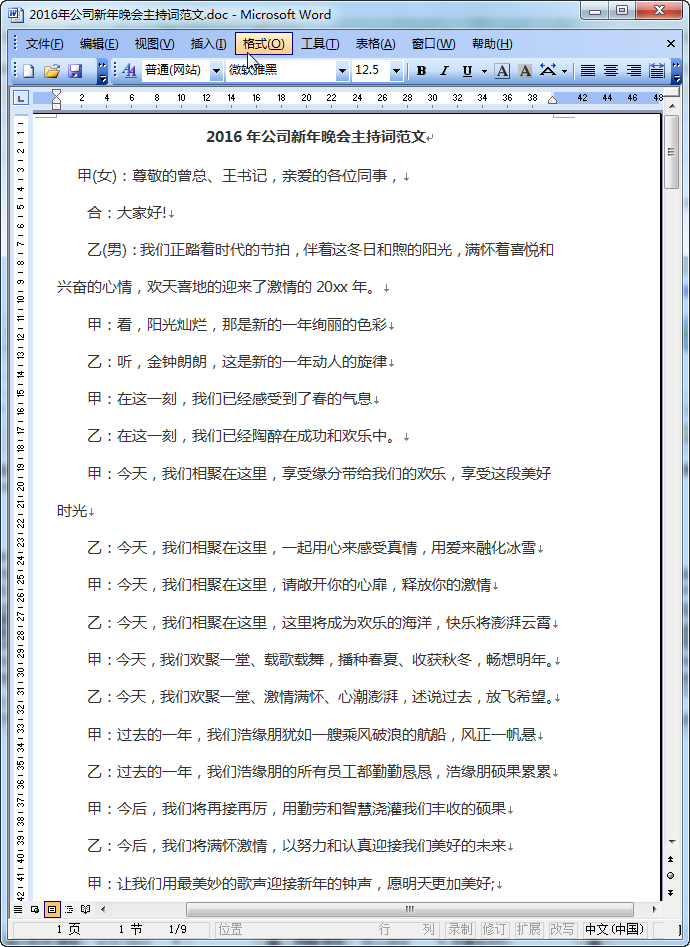Open the 窗口(W) menu
The width and height of the screenshot is (690, 947).
coord(433,44)
